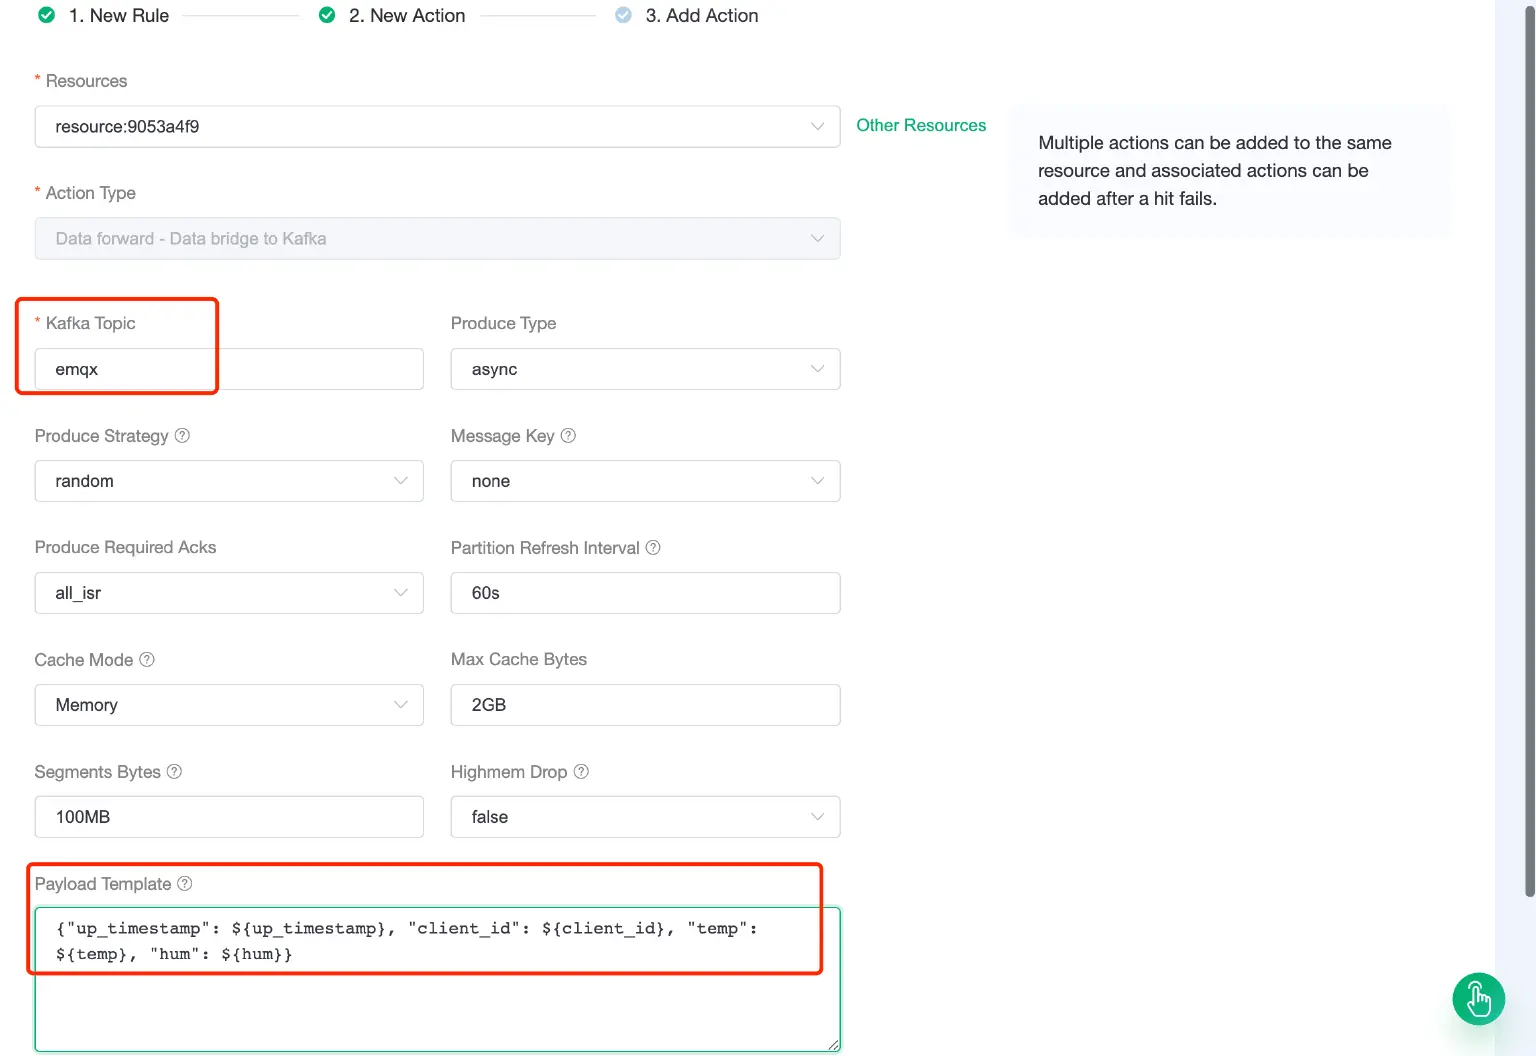1536x1056 pixels.
Task: Open Produce Strategy random dropdown
Action: pyautogui.click(x=229, y=481)
